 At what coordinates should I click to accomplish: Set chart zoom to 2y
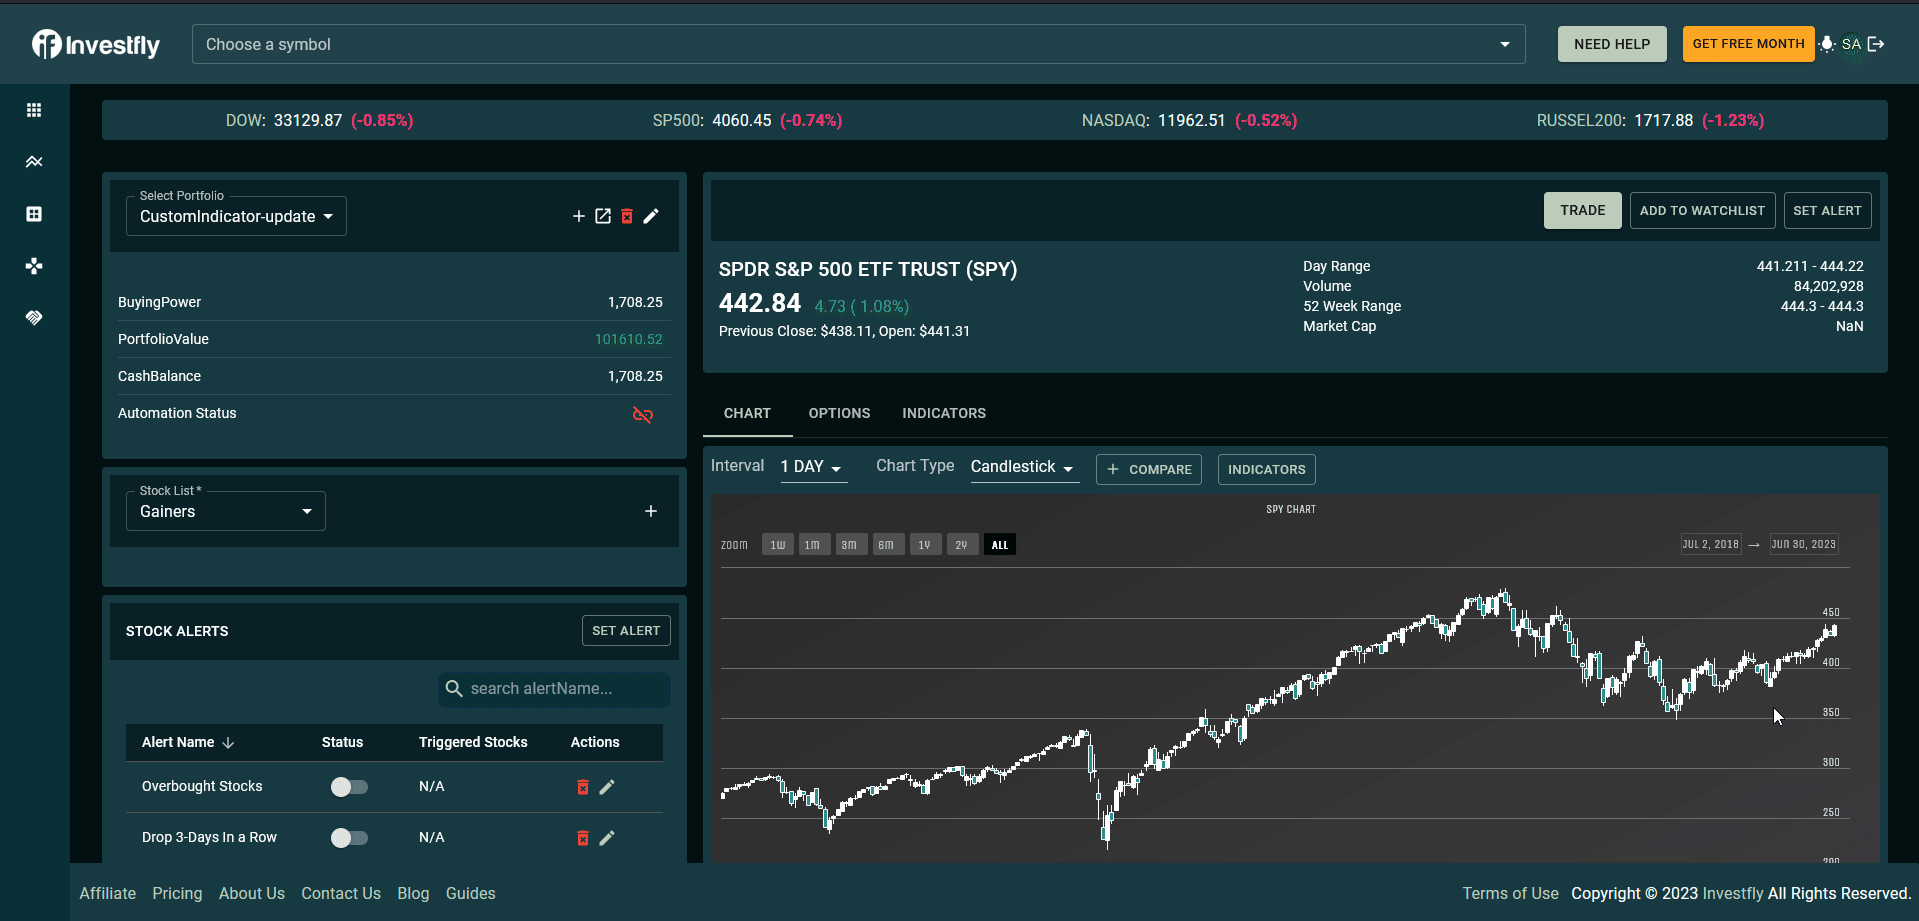coord(961,545)
